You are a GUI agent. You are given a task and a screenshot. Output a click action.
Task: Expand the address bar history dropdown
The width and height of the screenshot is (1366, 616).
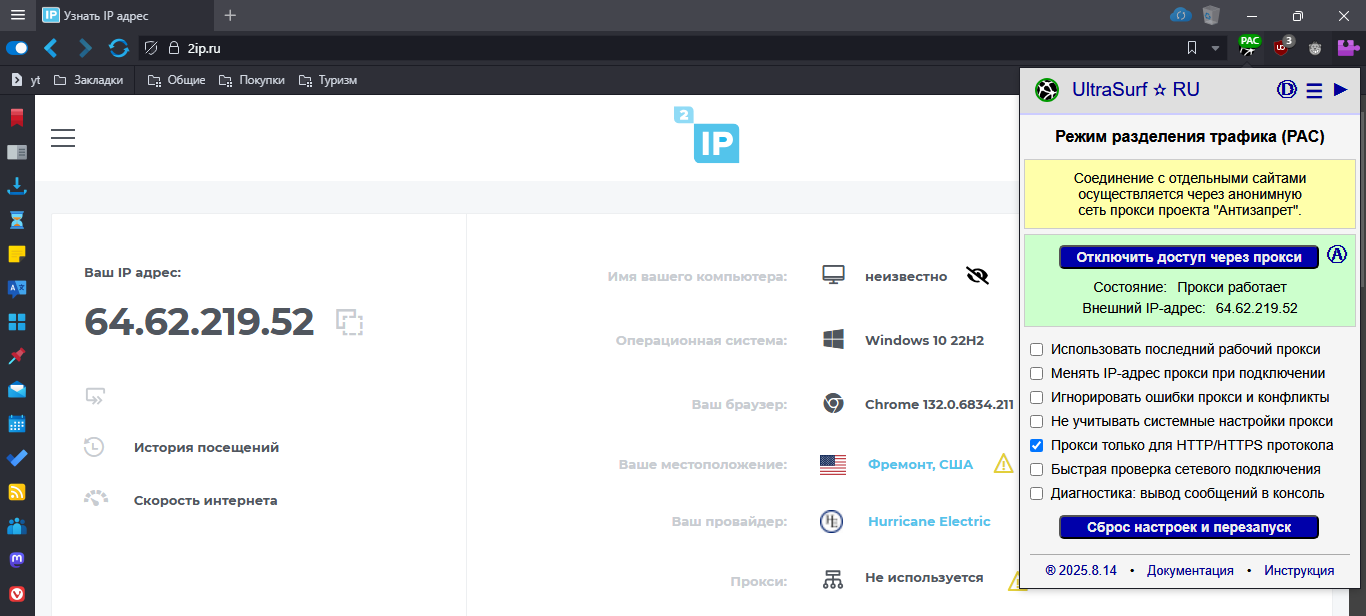[1215, 47]
